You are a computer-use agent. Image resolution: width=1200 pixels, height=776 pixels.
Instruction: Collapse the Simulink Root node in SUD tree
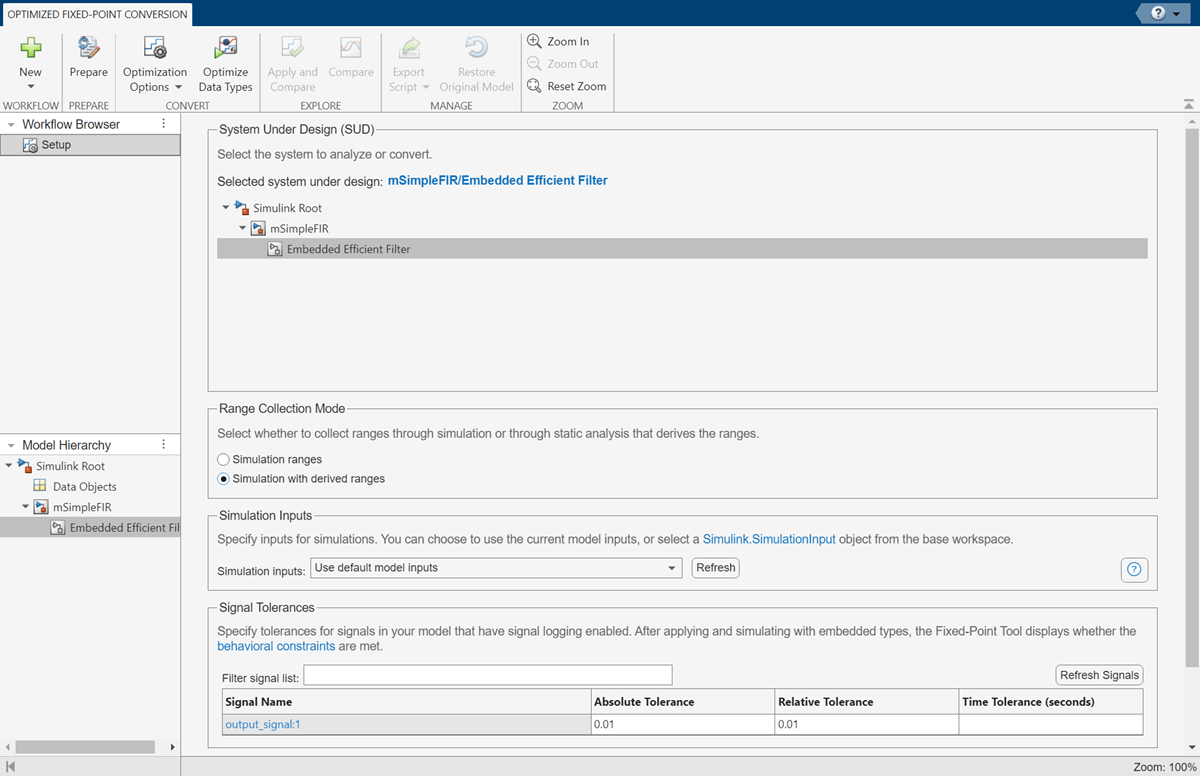click(226, 208)
